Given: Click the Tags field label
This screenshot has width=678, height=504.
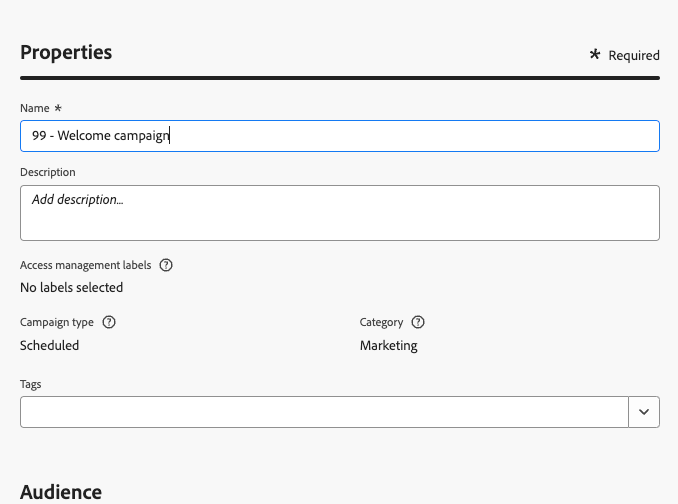Looking at the screenshot, I should (x=30, y=383).
